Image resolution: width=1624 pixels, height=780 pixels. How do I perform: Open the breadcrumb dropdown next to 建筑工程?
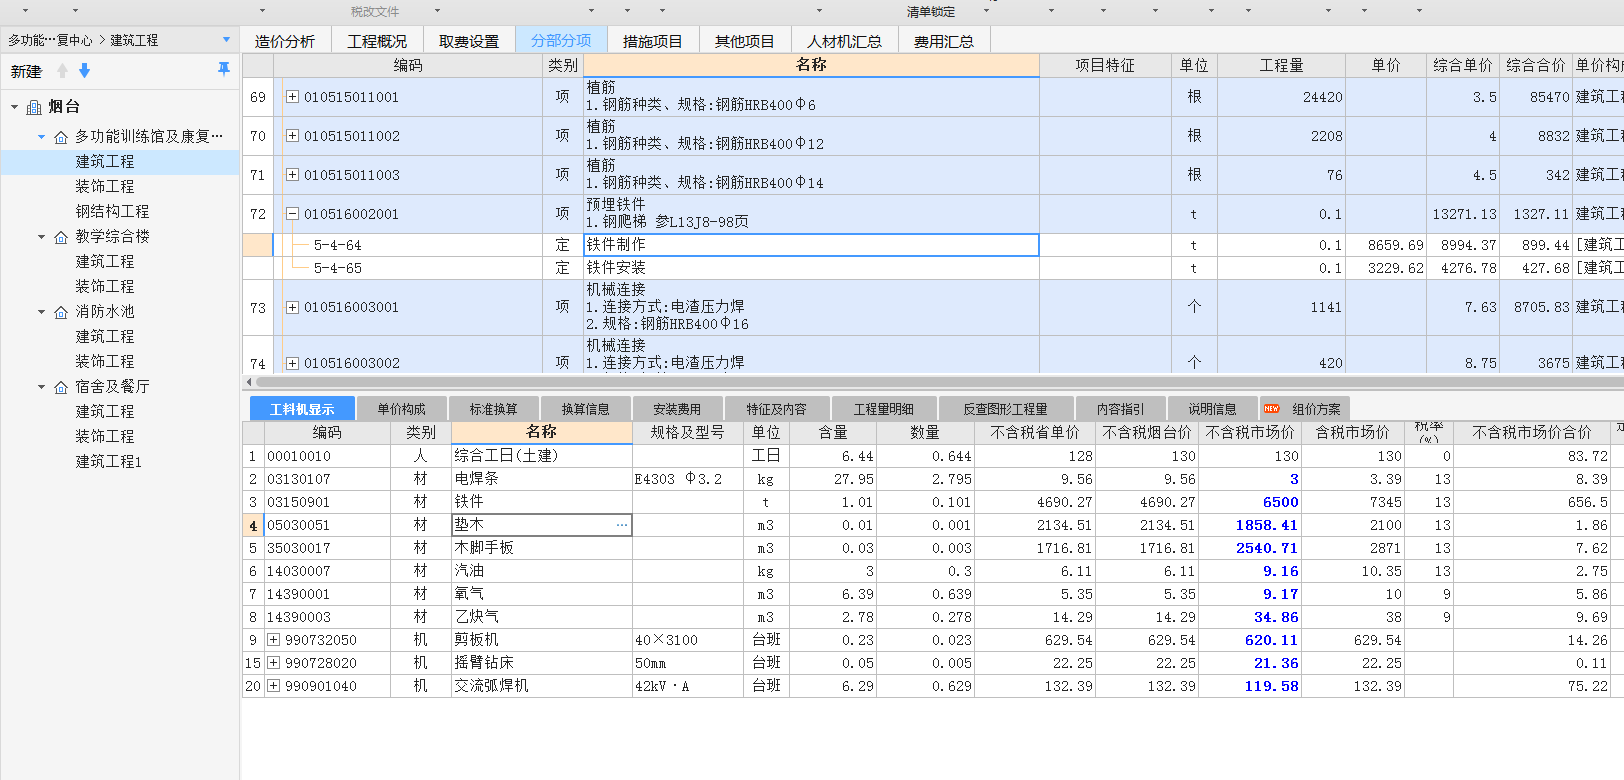(x=226, y=40)
